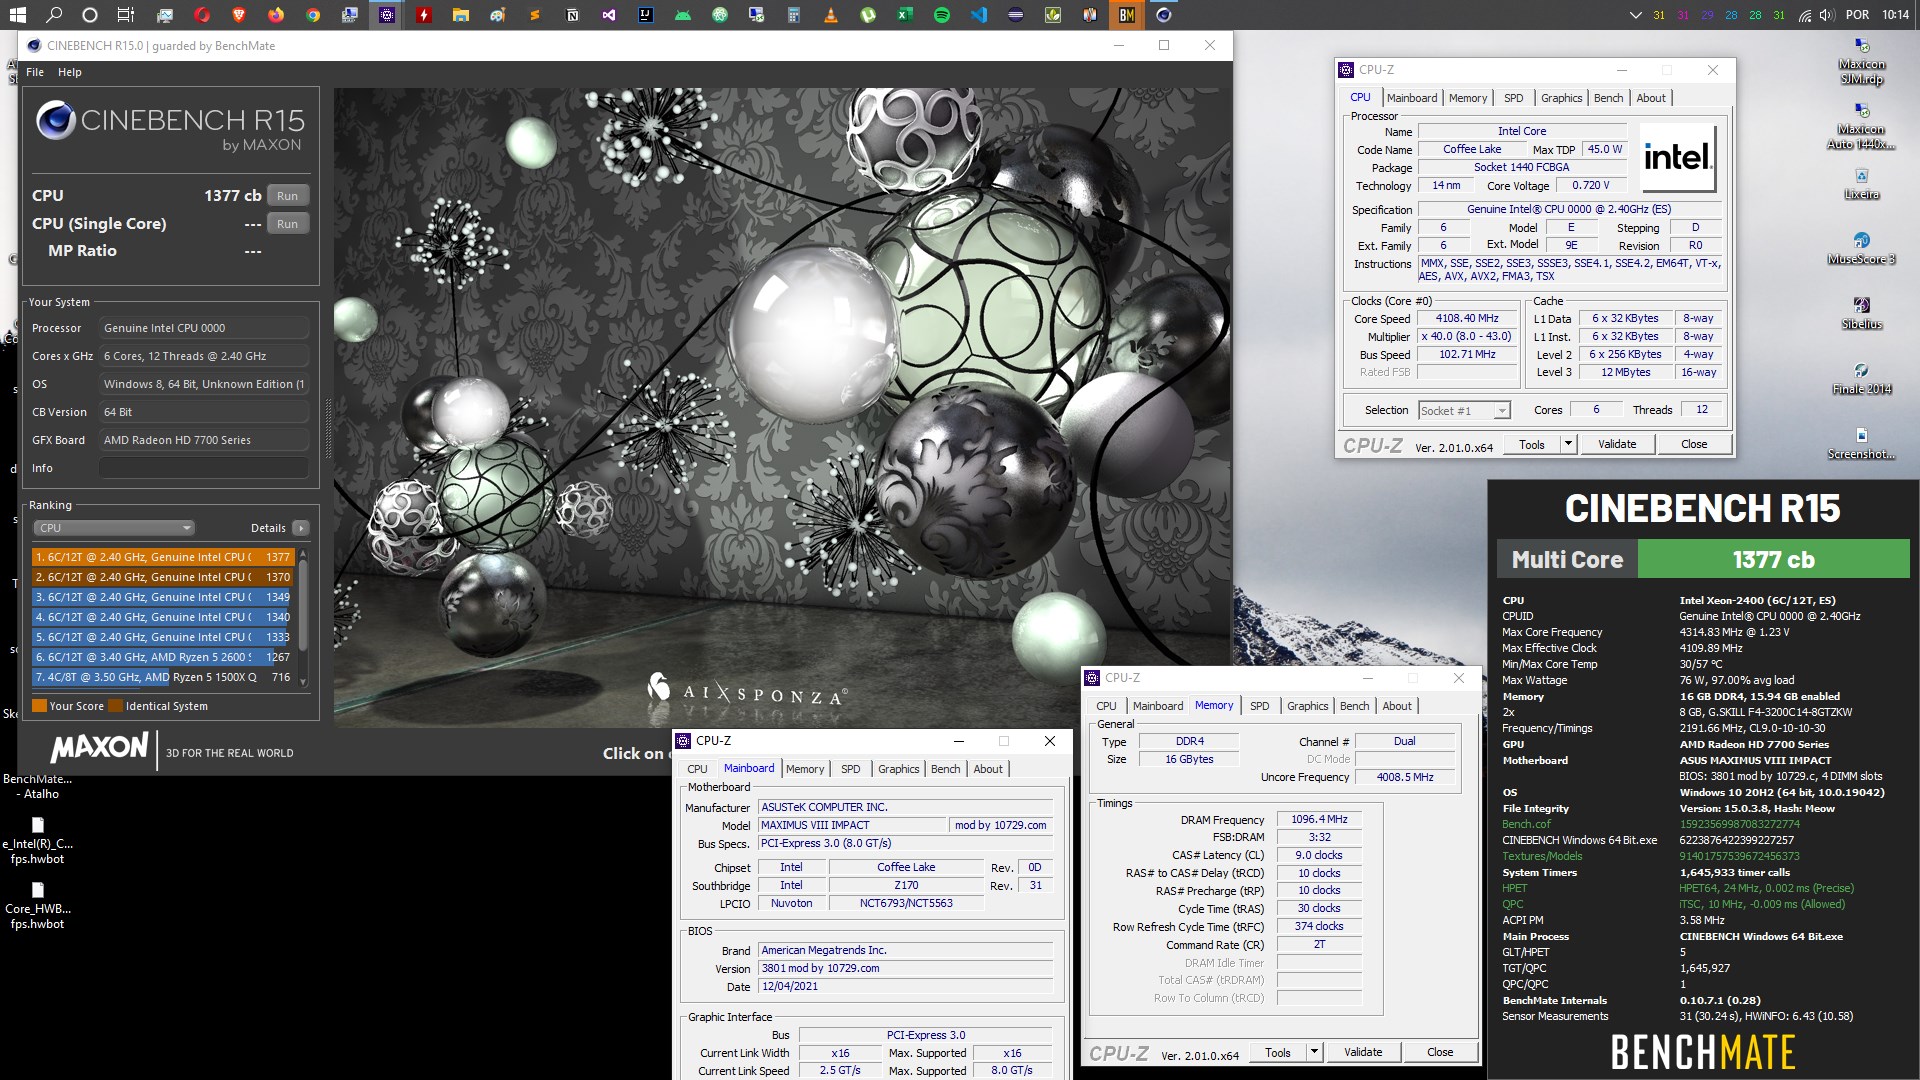Screen dimensions: 1920x1080
Task: Open Cinebench File menu
Action: [x=35, y=72]
